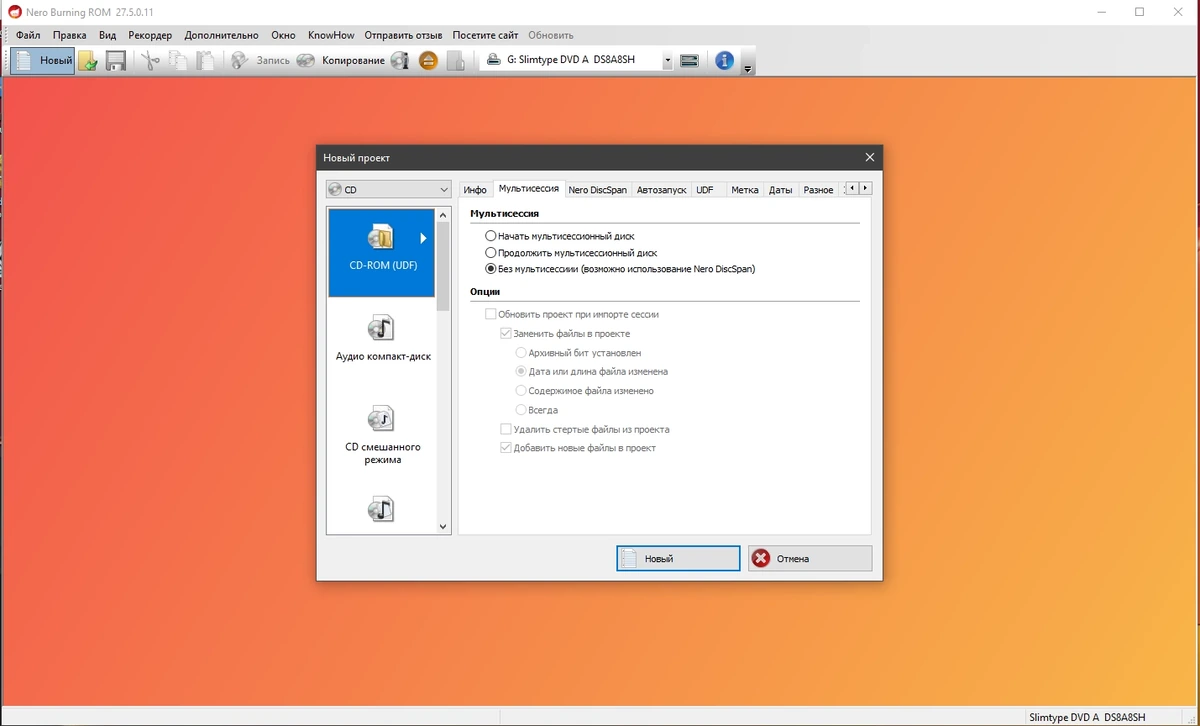Click the orange eject disc icon
Viewport: 1200px width, 726px height.
[428, 61]
